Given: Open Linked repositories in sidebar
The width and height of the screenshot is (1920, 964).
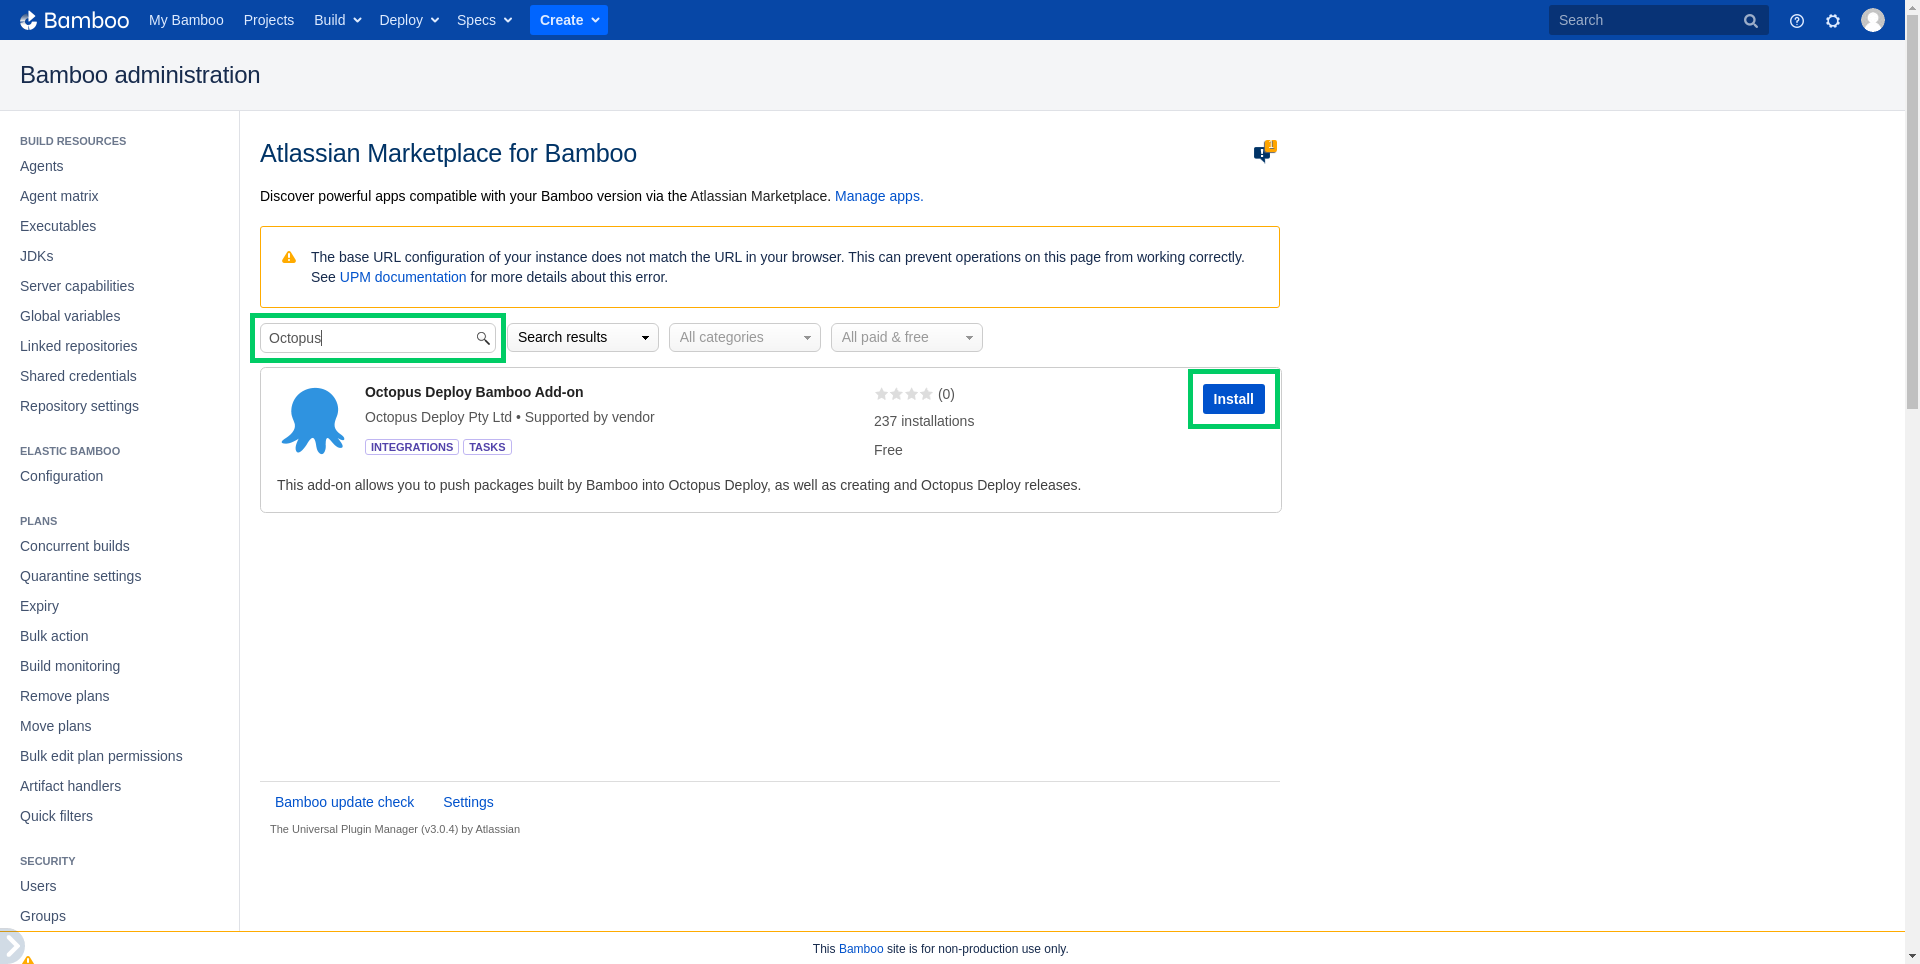Looking at the screenshot, I should pos(79,346).
